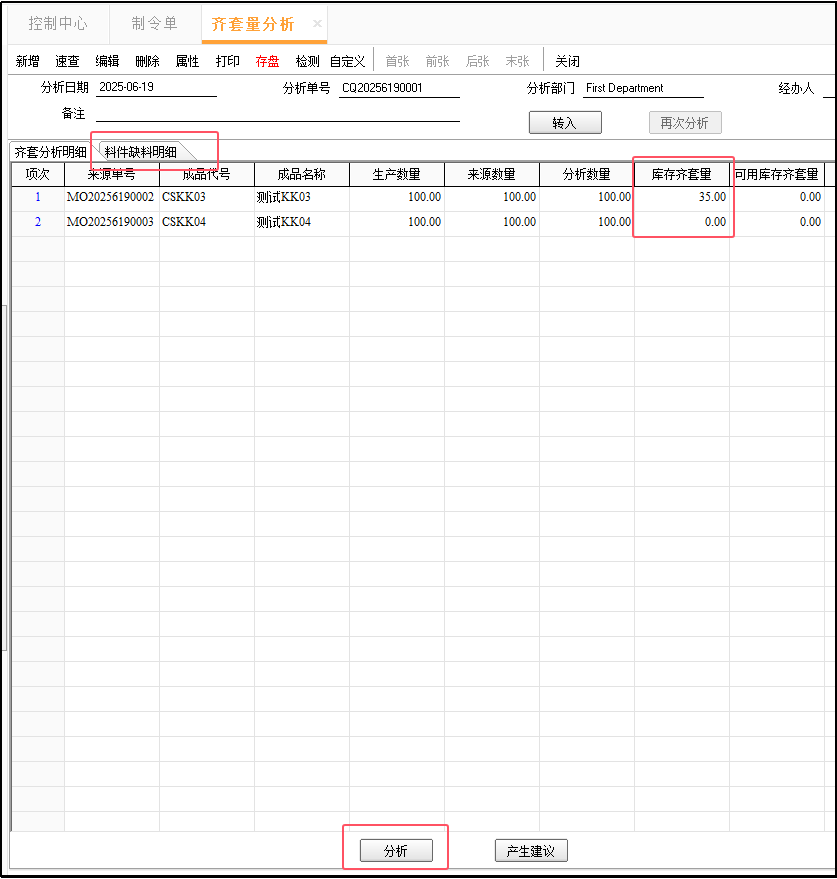The width and height of the screenshot is (837, 879).
Task: Close the 齐套量分析 tab
Action: coord(317,24)
